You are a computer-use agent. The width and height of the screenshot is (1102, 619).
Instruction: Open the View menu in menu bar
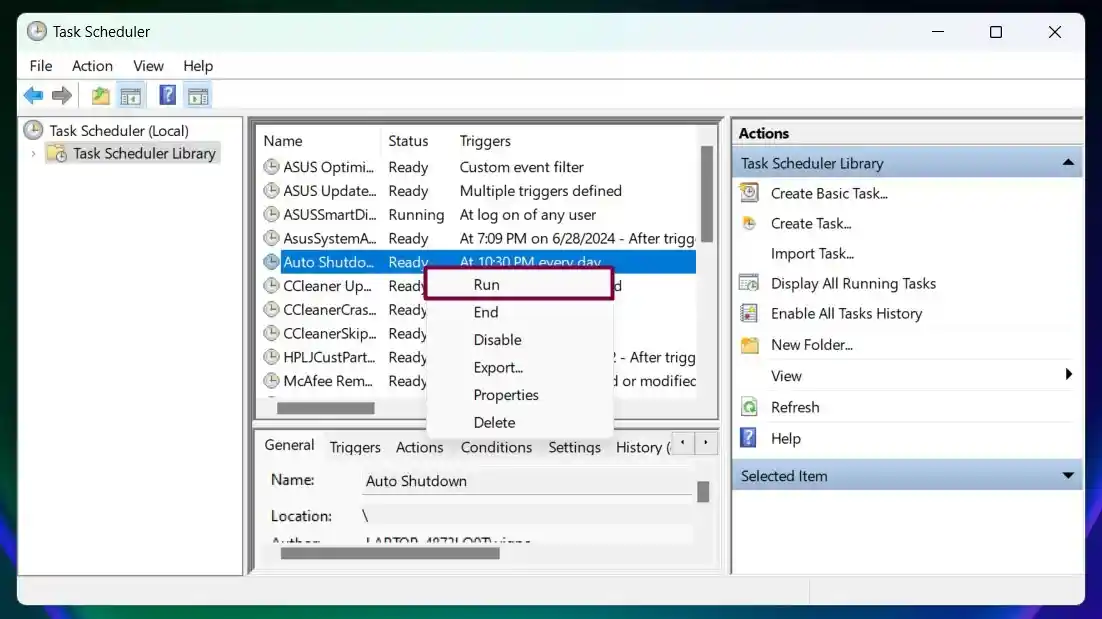(148, 65)
